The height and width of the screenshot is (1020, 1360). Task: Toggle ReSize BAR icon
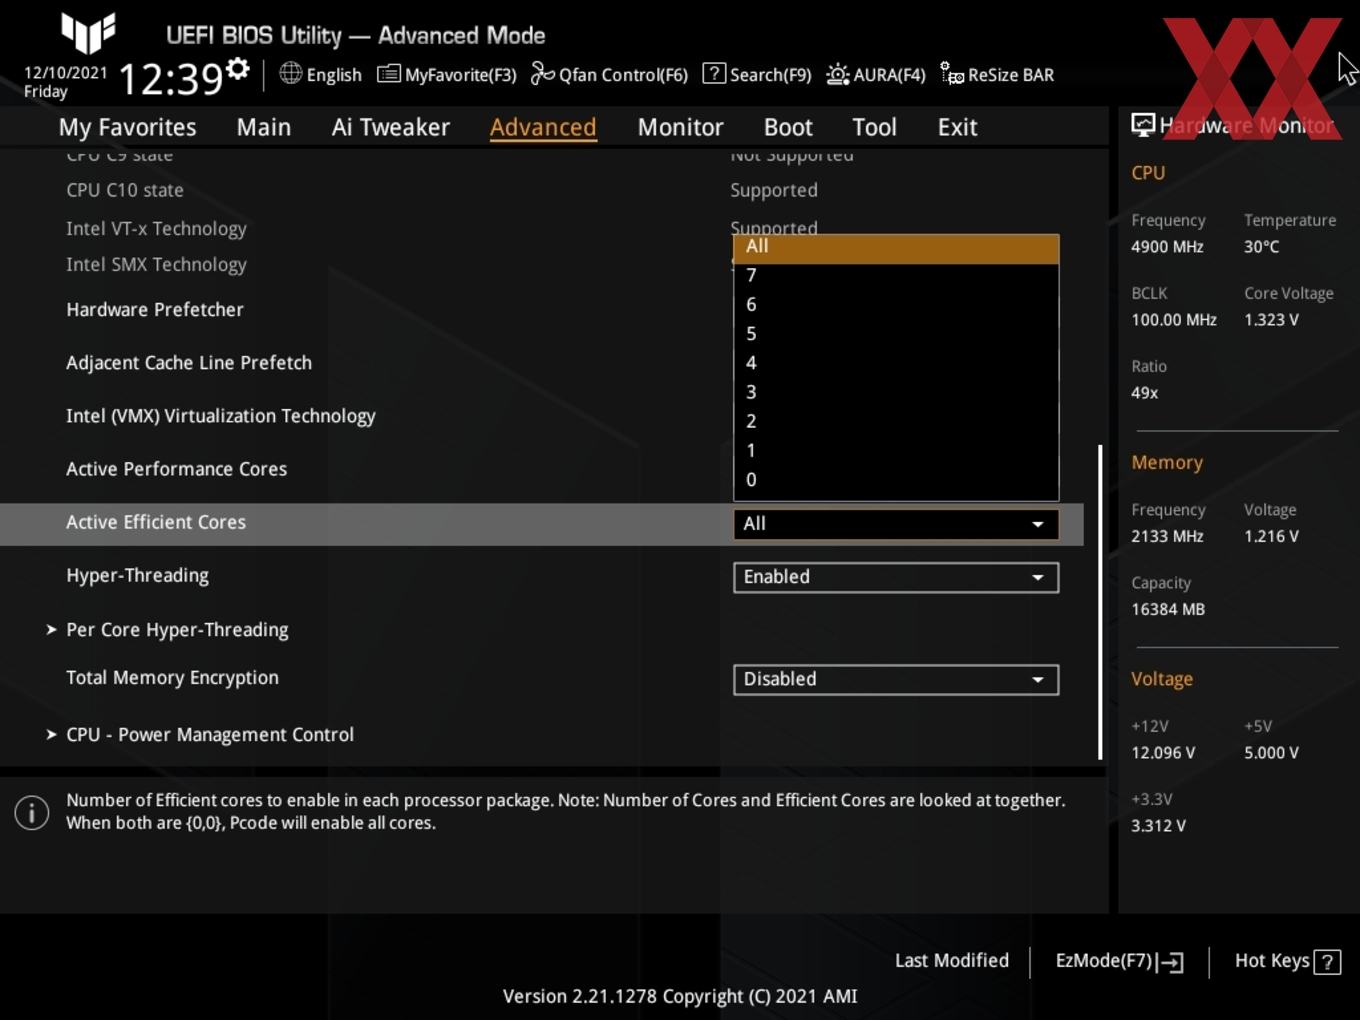[x=952, y=73]
